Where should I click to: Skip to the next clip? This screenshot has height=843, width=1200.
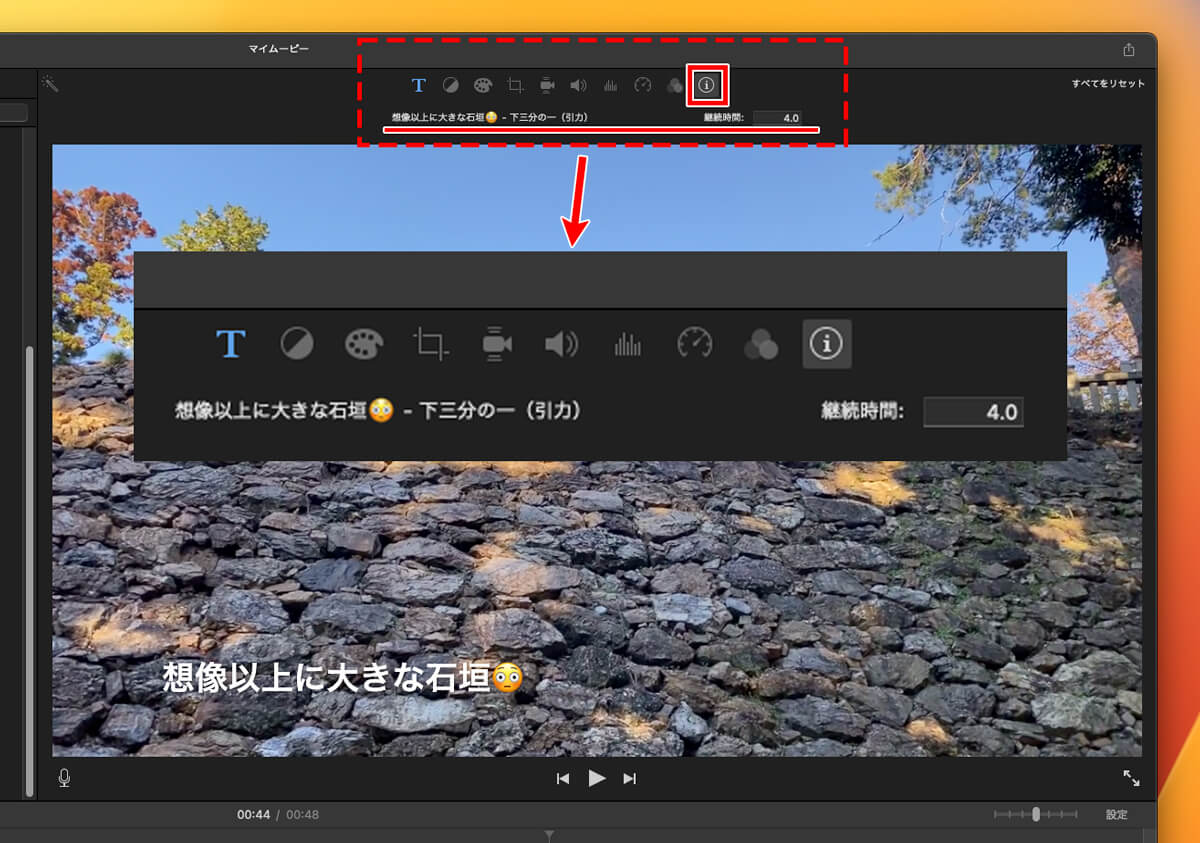click(x=630, y=778)
